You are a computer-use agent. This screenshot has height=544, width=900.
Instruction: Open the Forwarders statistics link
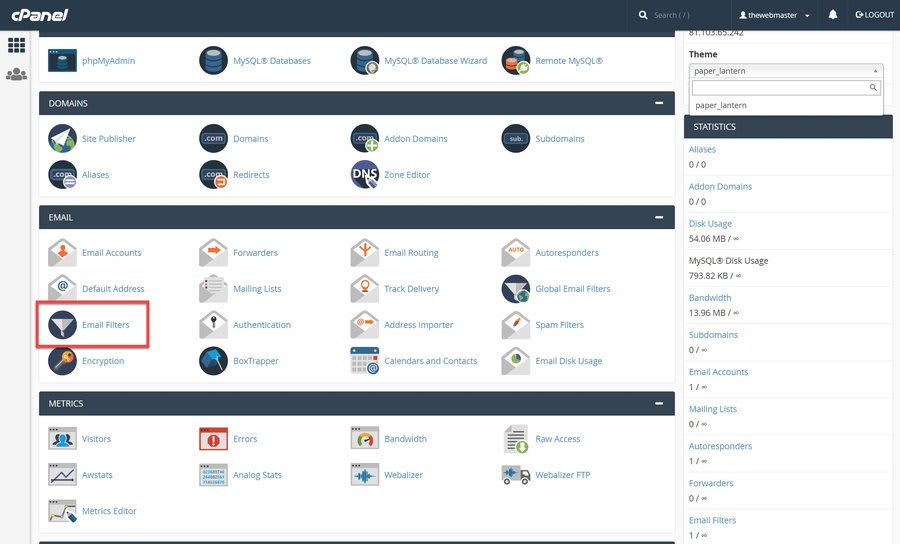711,483
